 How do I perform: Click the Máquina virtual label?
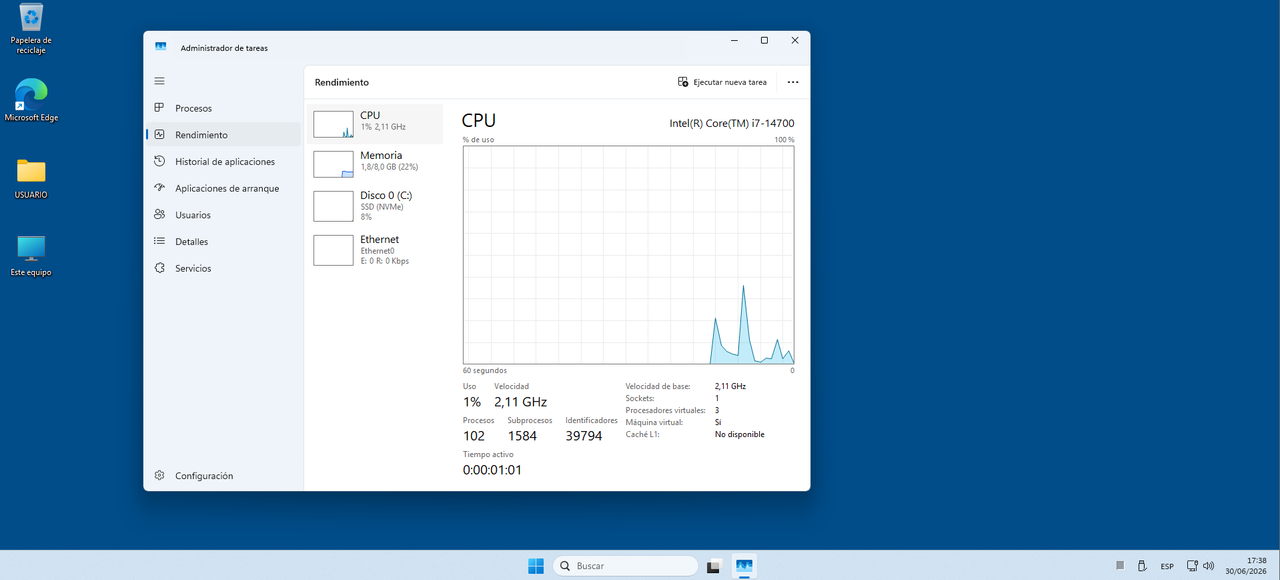pos(654,422)
